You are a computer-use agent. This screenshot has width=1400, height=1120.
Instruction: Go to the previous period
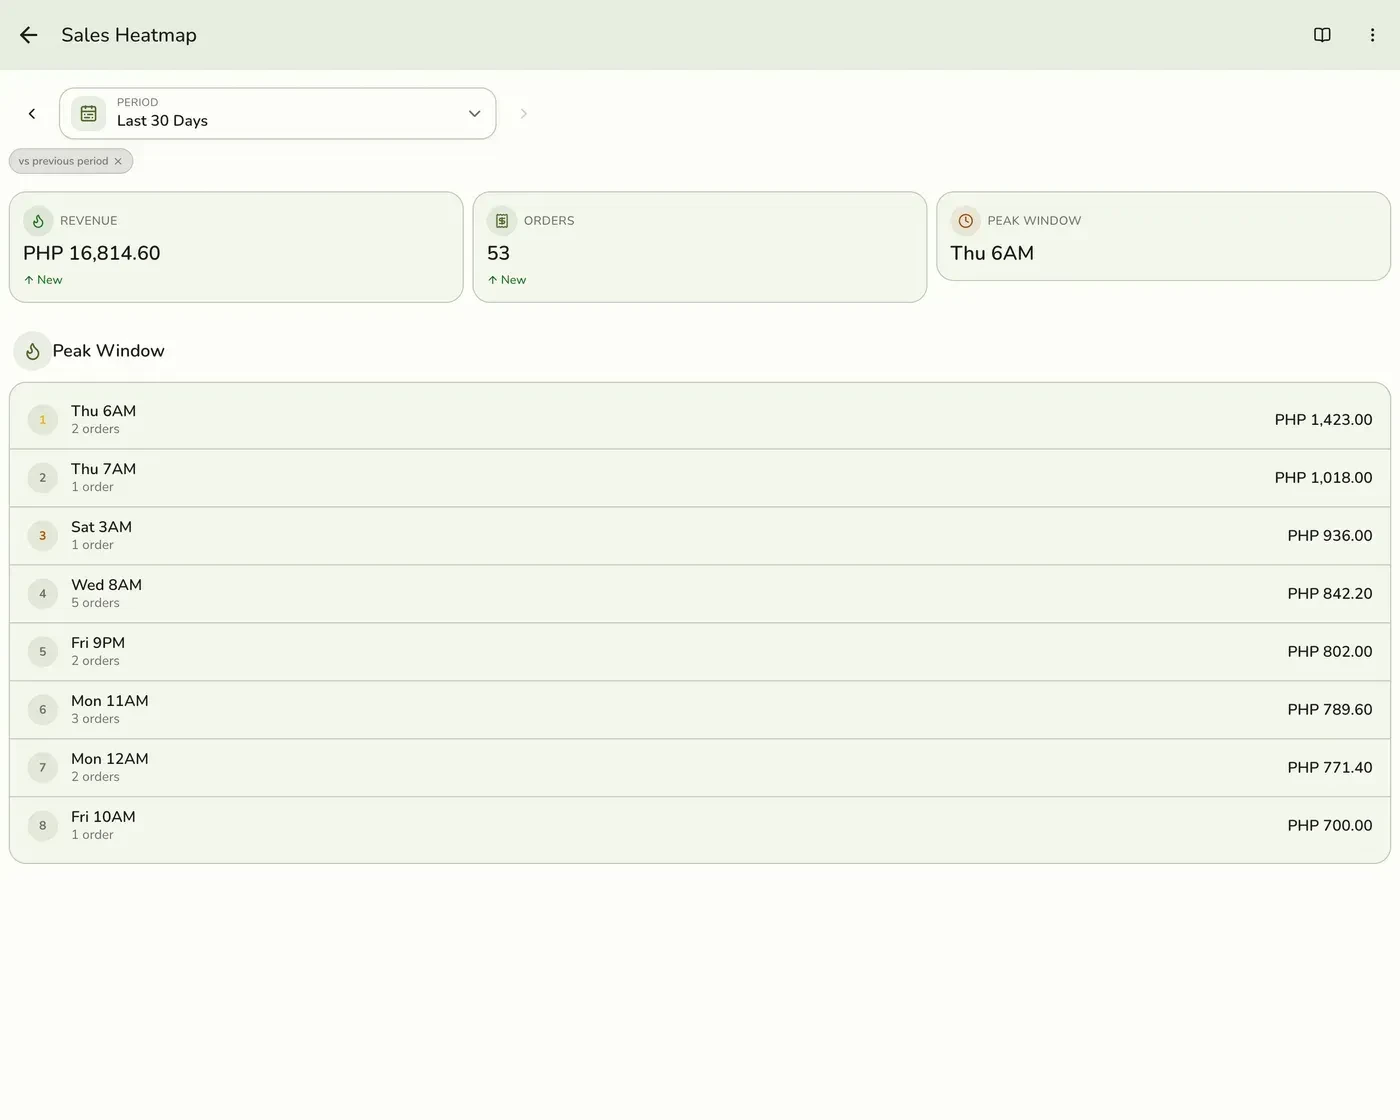32,114
